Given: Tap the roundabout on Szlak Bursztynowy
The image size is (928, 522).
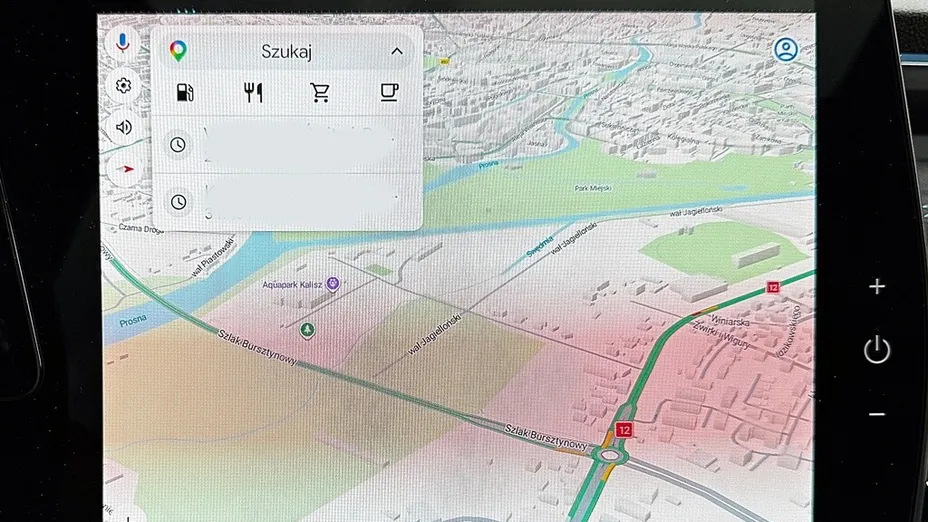Looking at the screenshot, I should click(609, 455).
